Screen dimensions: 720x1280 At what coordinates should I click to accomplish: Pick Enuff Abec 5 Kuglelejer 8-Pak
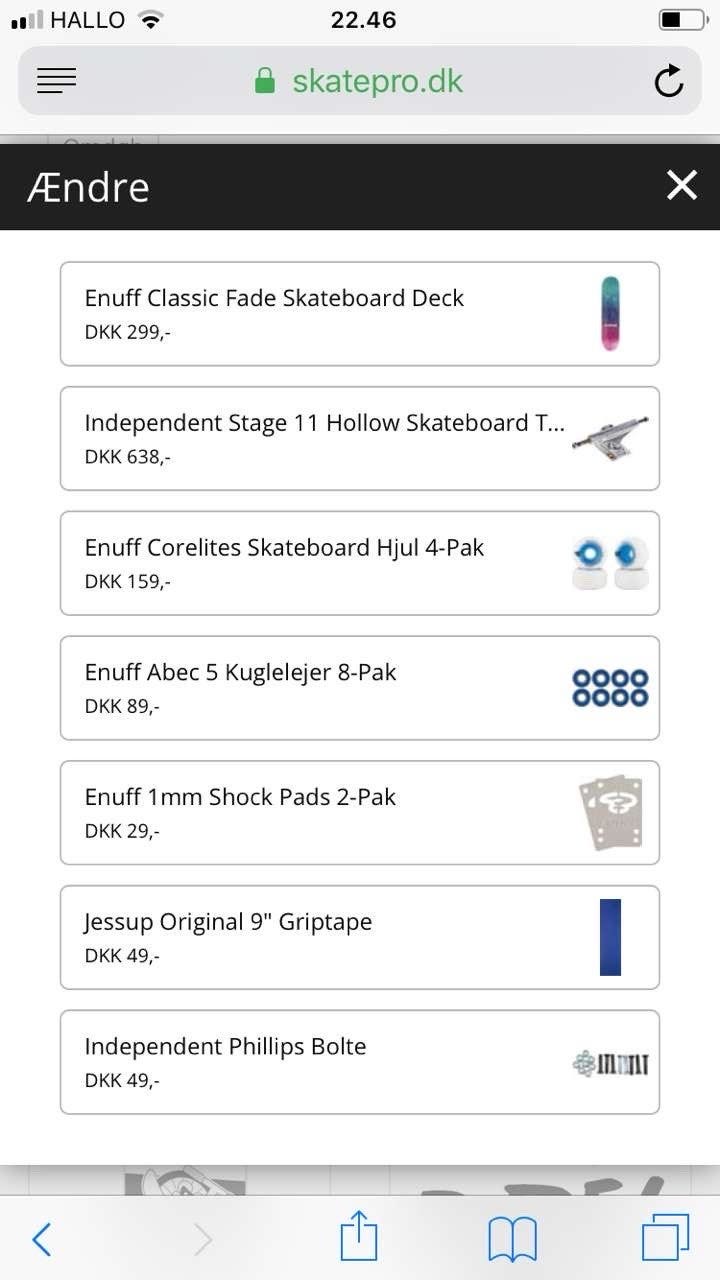click(360, 688)
